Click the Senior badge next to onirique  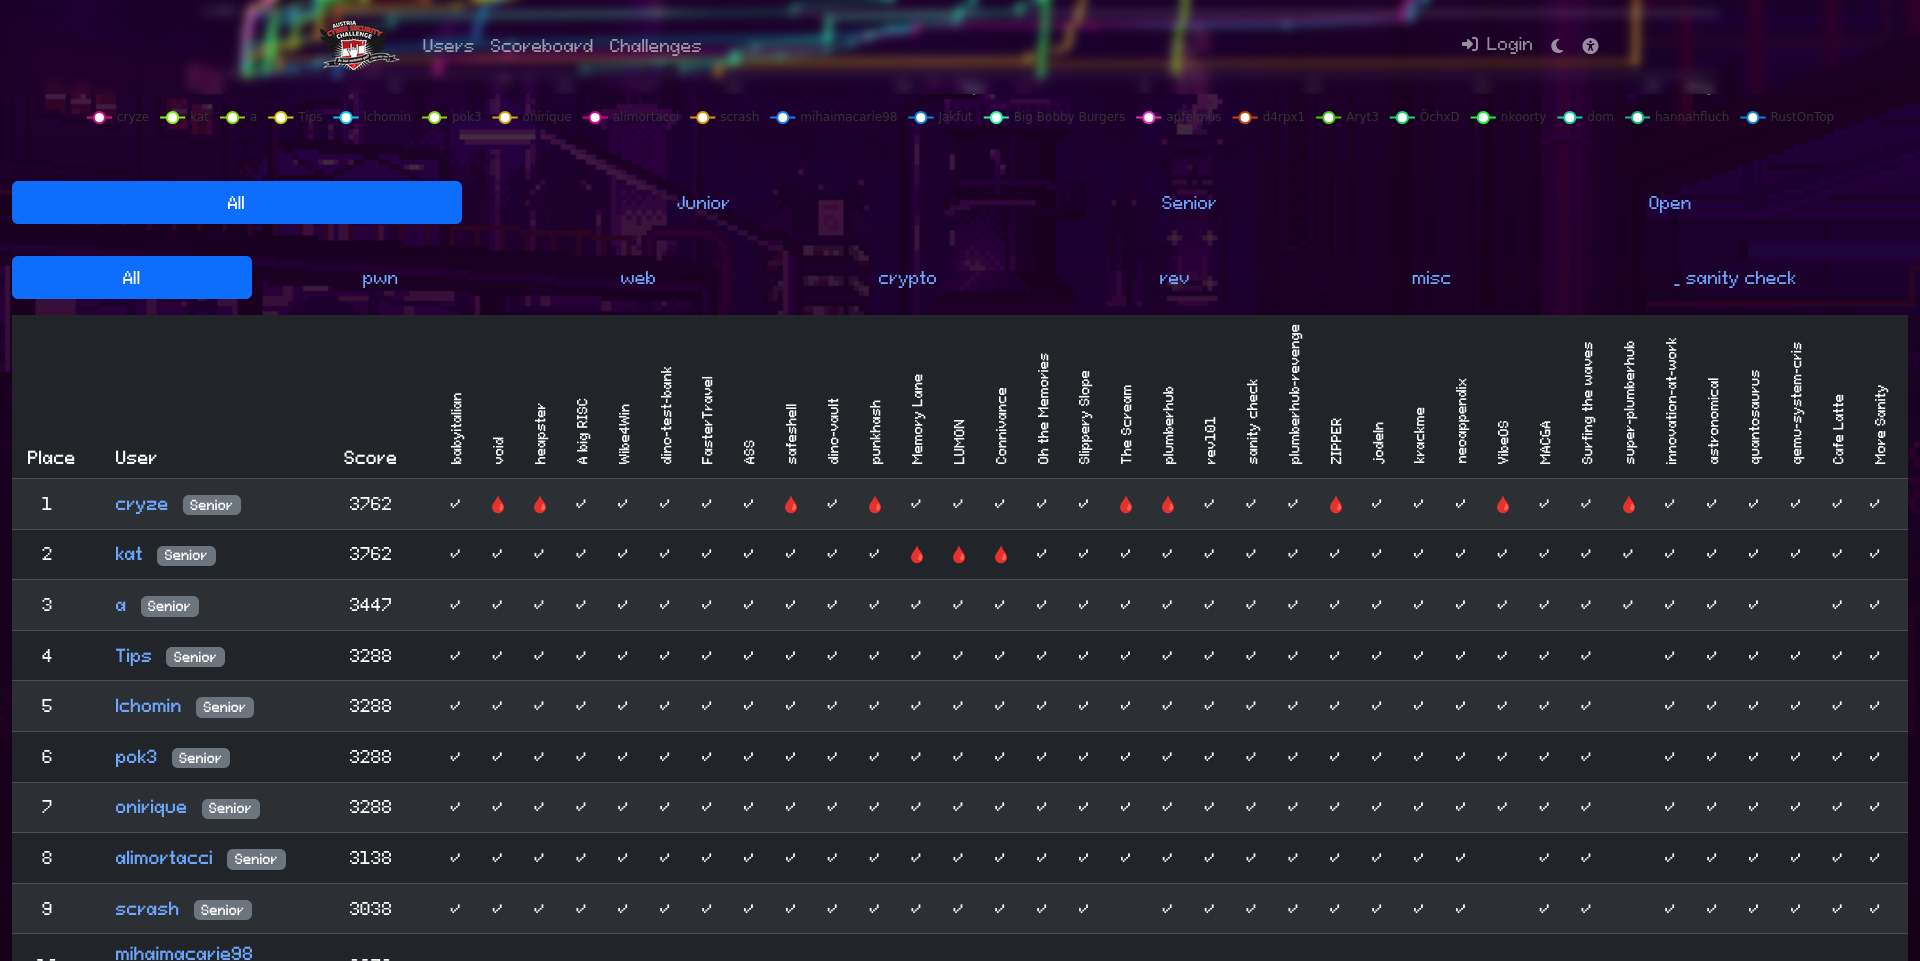point(230,808)
